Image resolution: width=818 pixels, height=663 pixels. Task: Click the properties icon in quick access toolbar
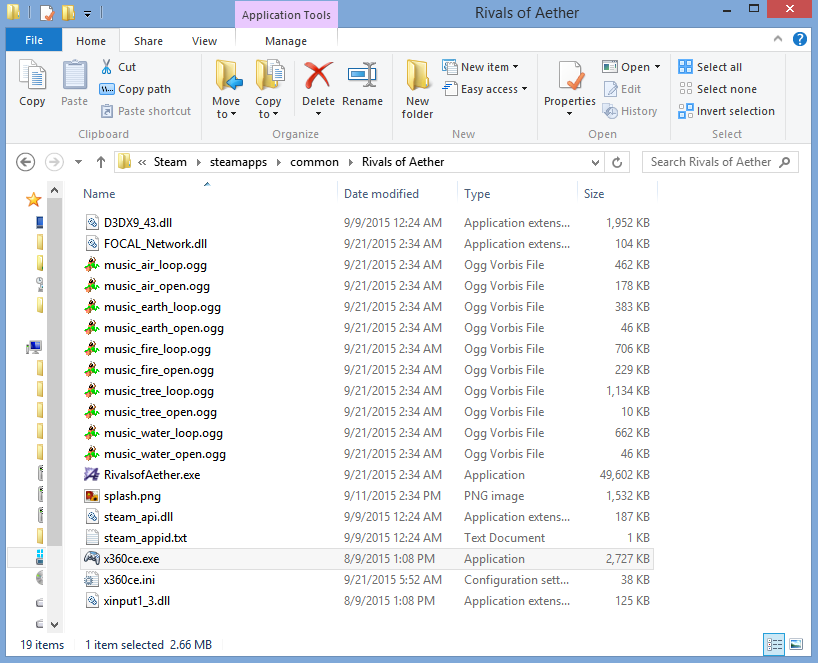tap(47, 13)
